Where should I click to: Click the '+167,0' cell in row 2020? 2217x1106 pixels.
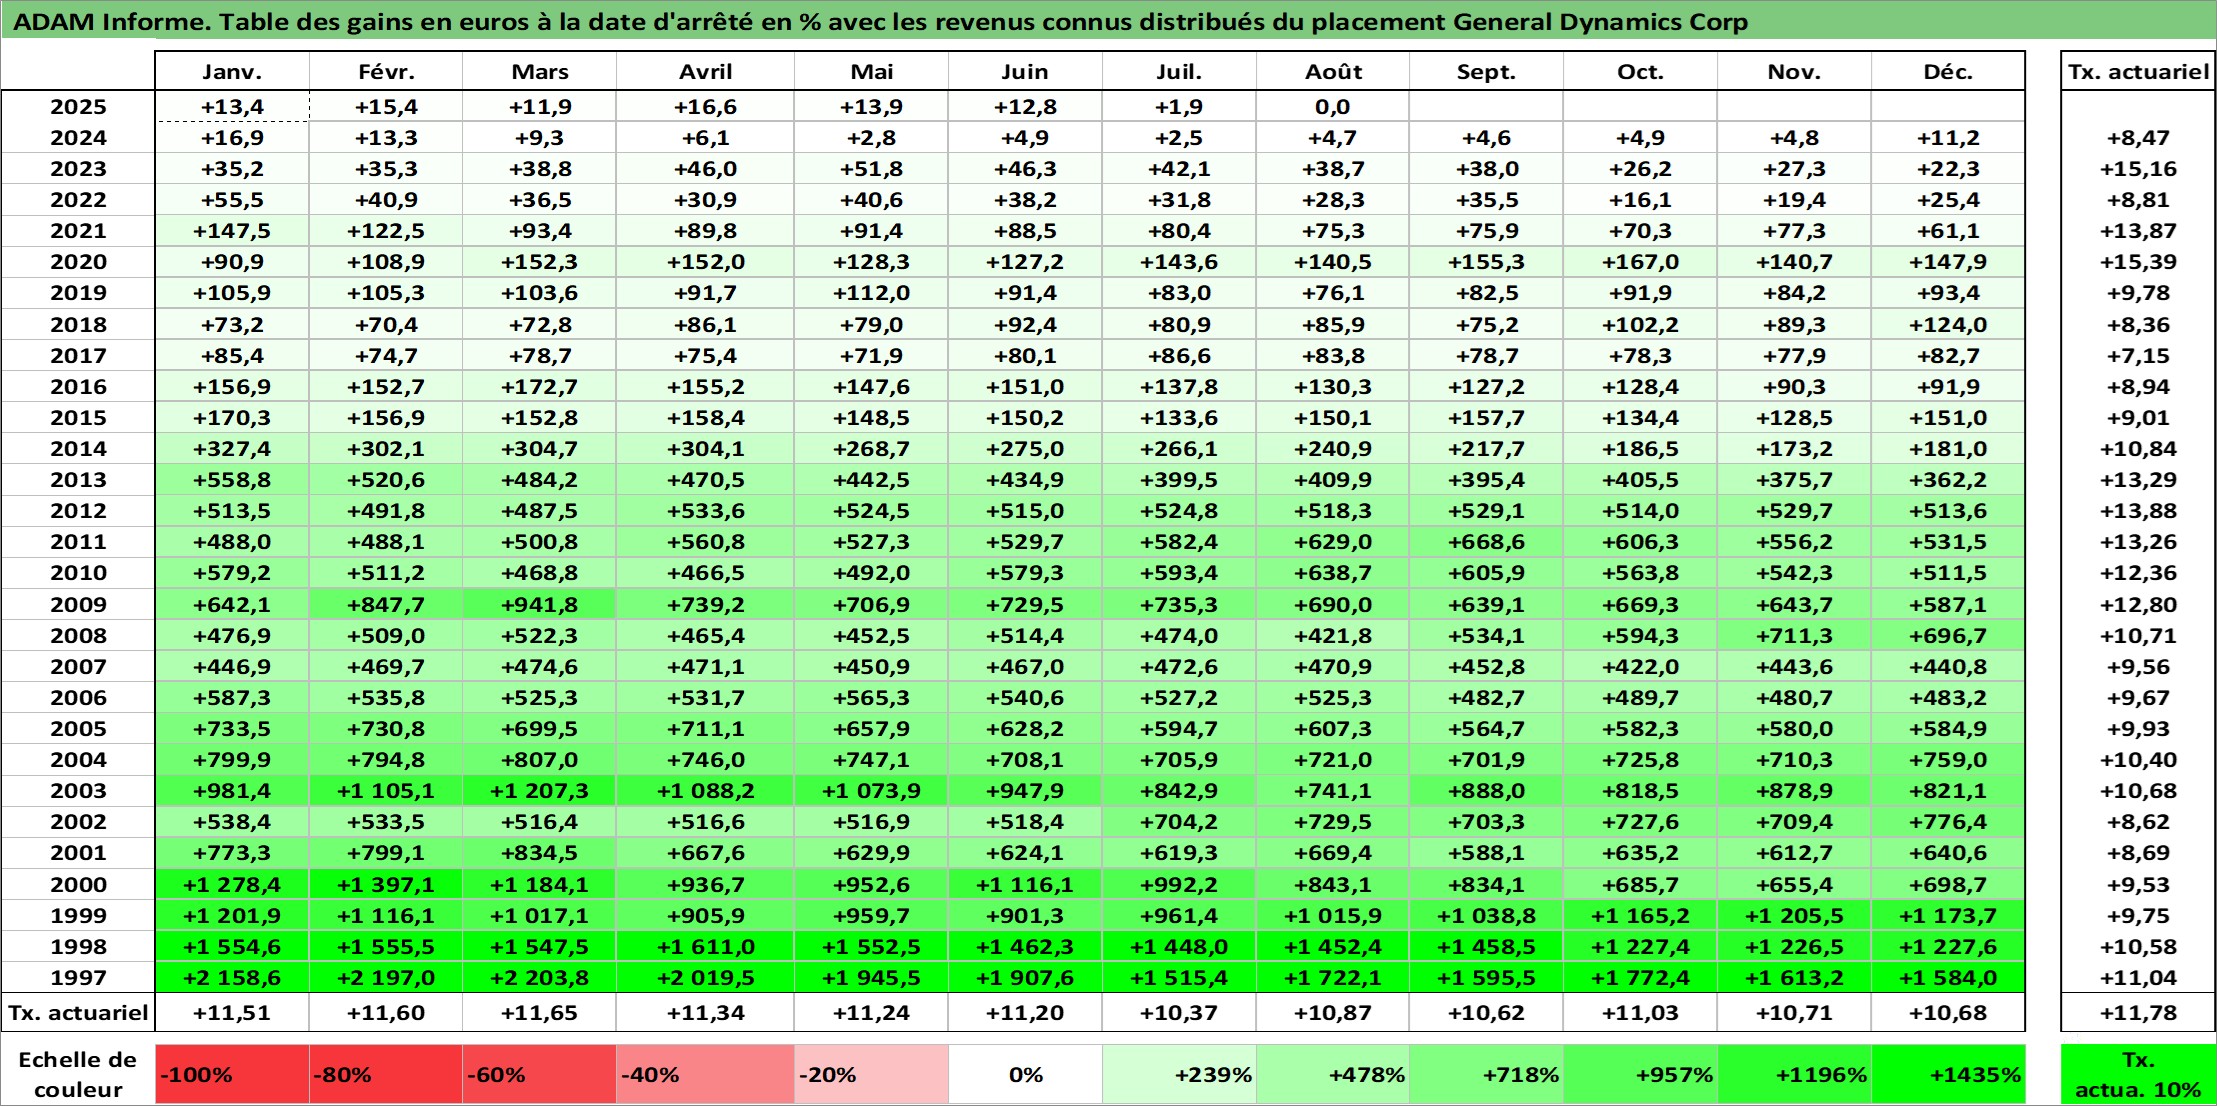(x=1640, y=262)
